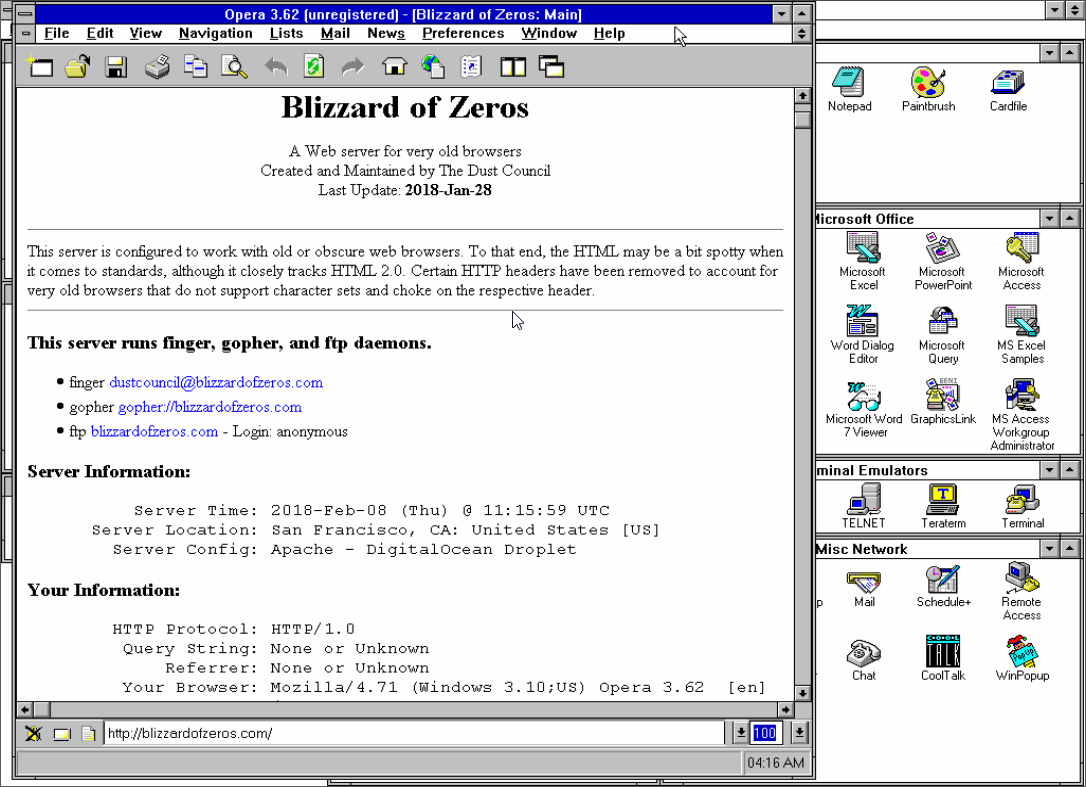Click the page scroll down arrow
Screen dimensions: 1086x787
(803, 693)
